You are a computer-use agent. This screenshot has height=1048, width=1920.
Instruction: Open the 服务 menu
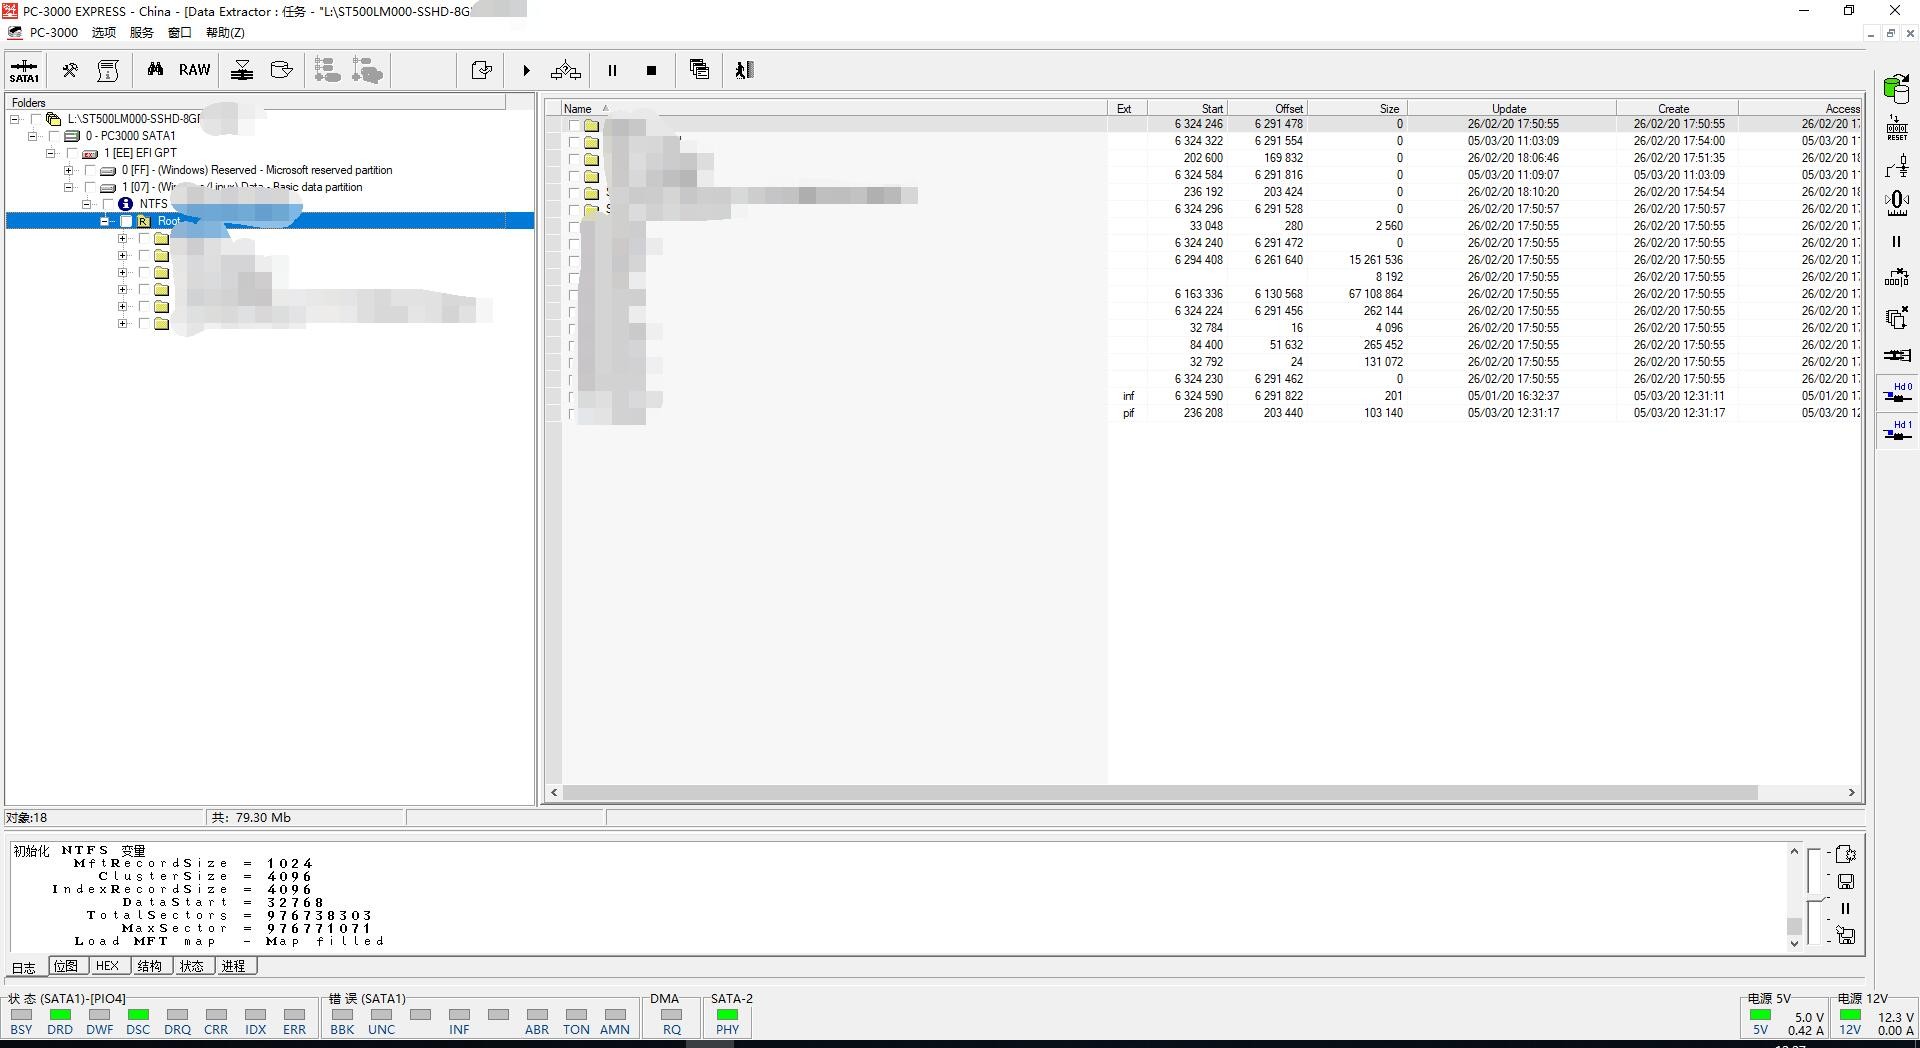tap(142, 33)
